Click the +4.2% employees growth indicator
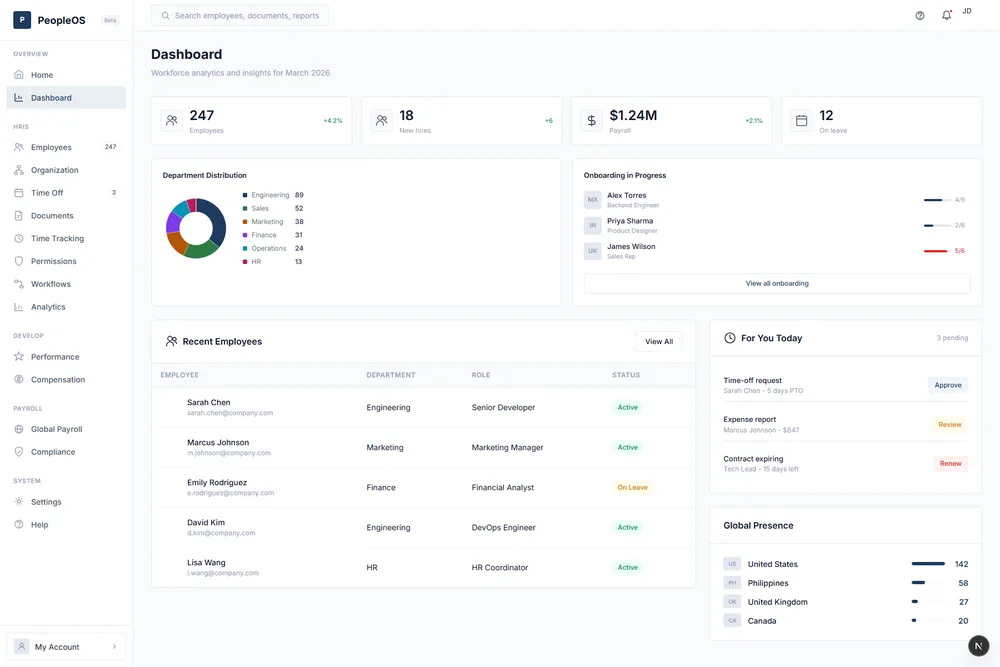1000x667 pixels. (x=333, y=121)
